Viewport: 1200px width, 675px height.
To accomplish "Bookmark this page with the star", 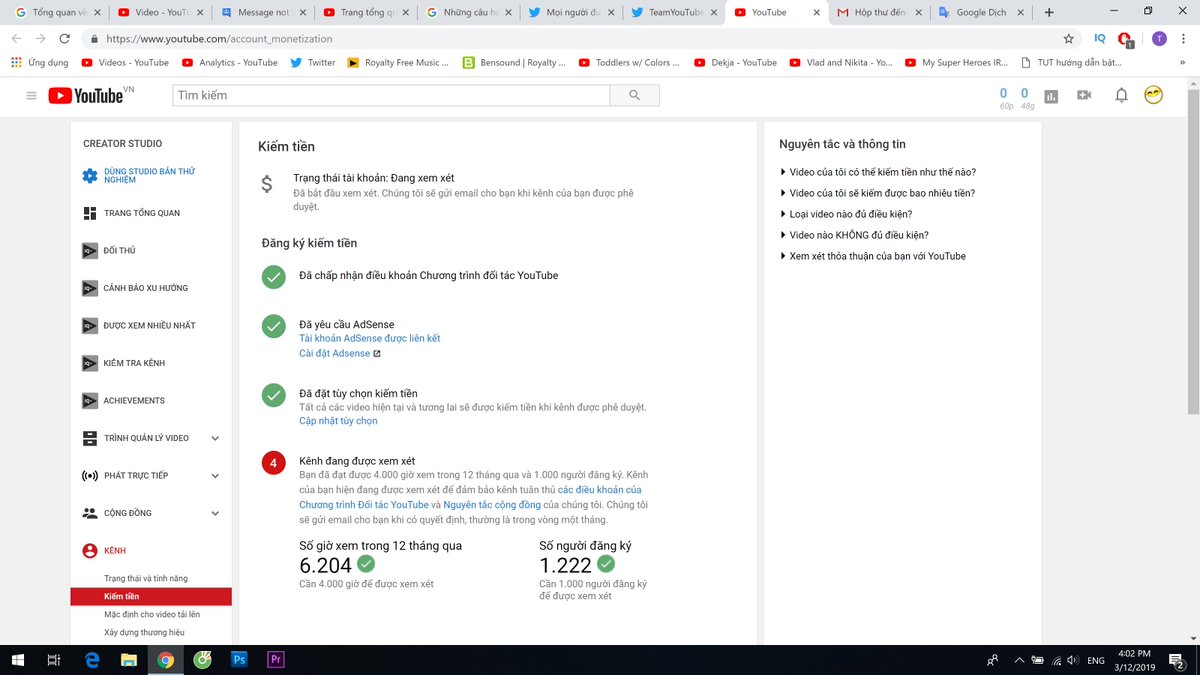I will 1068,39.
